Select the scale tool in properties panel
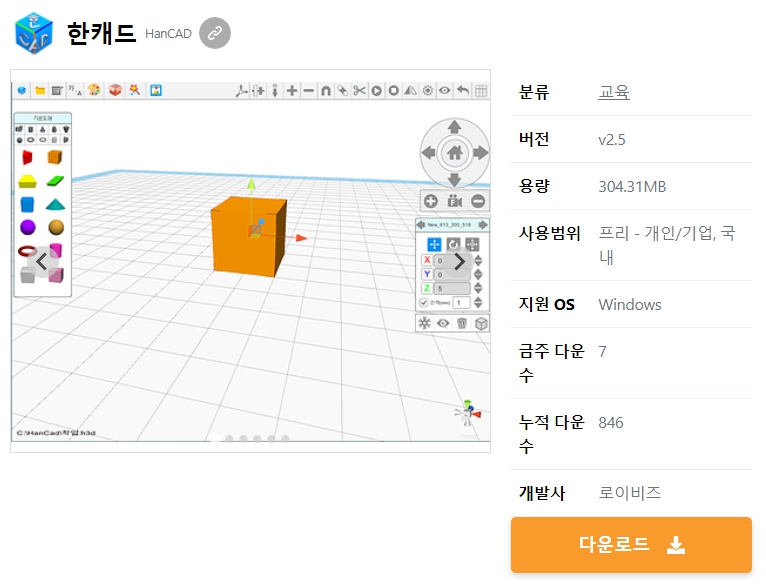The height and width of the screenshot is (588, 766). (x=472, y=244)
